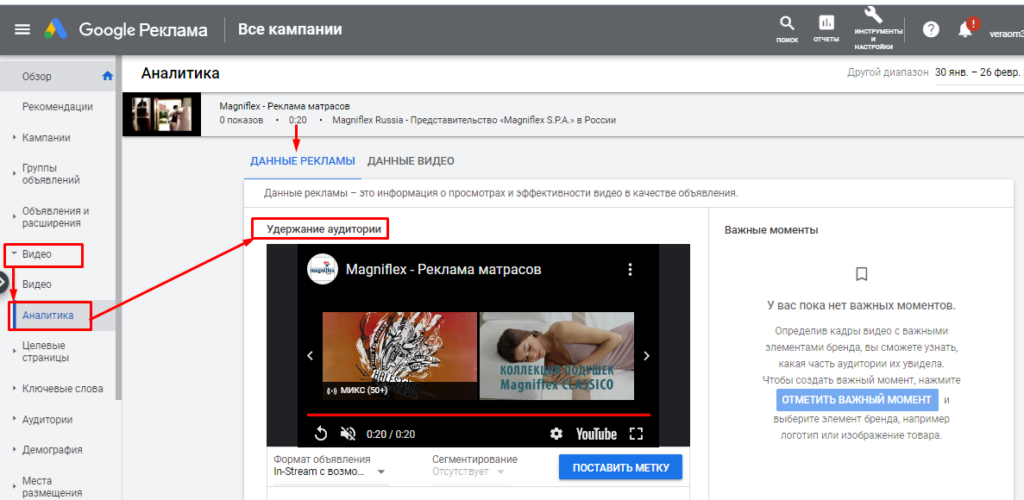
Task: Click the red video progress bar
Action: [479, 414]
